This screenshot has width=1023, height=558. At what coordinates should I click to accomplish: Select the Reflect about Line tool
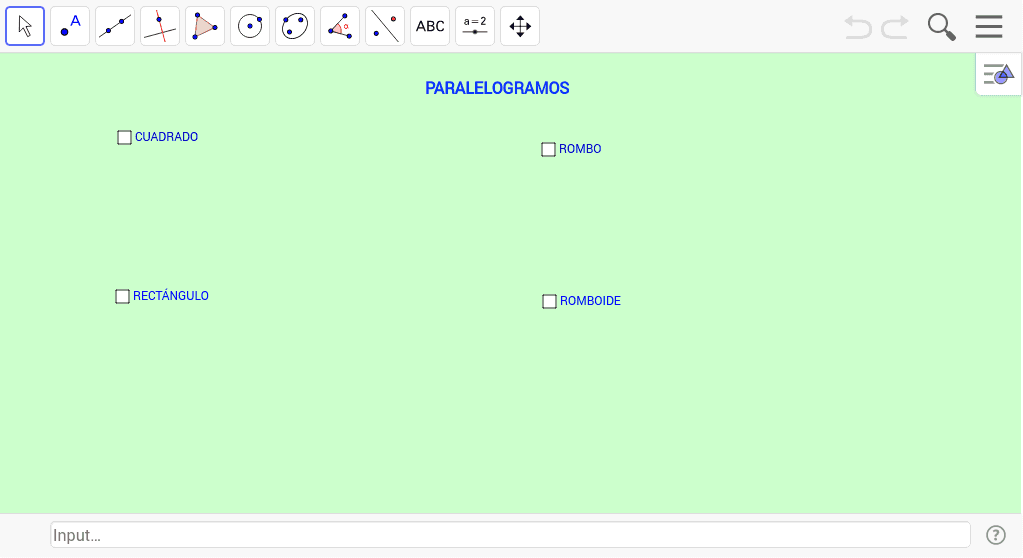[385, 26]
